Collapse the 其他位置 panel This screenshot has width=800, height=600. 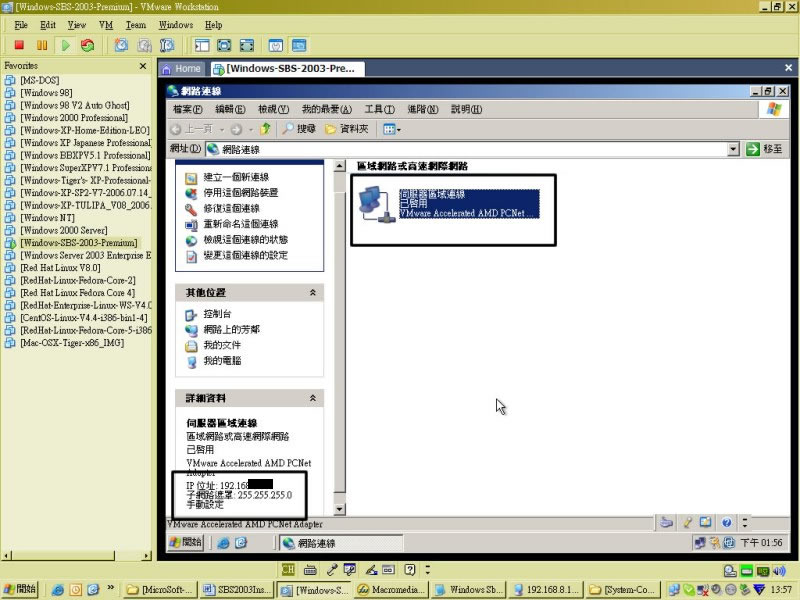point(313,292)
